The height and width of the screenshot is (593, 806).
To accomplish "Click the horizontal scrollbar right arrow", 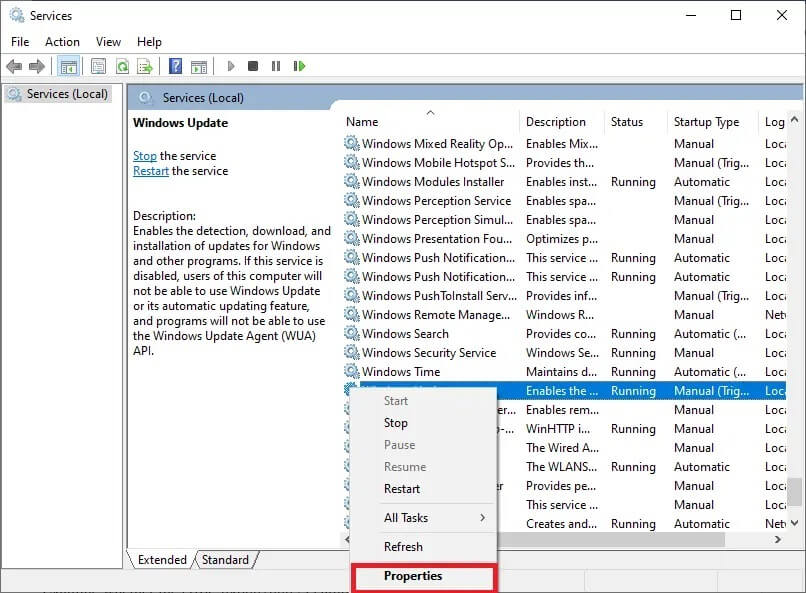I will click(778, 539).
